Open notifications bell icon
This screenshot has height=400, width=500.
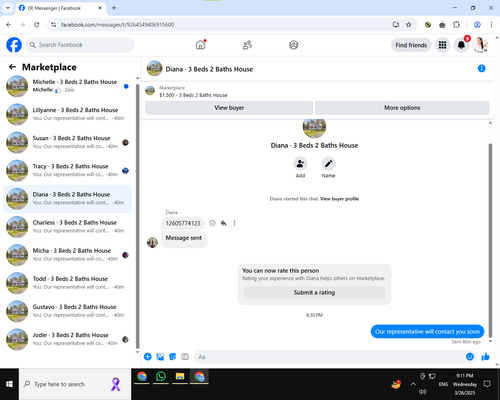(461, 45)
